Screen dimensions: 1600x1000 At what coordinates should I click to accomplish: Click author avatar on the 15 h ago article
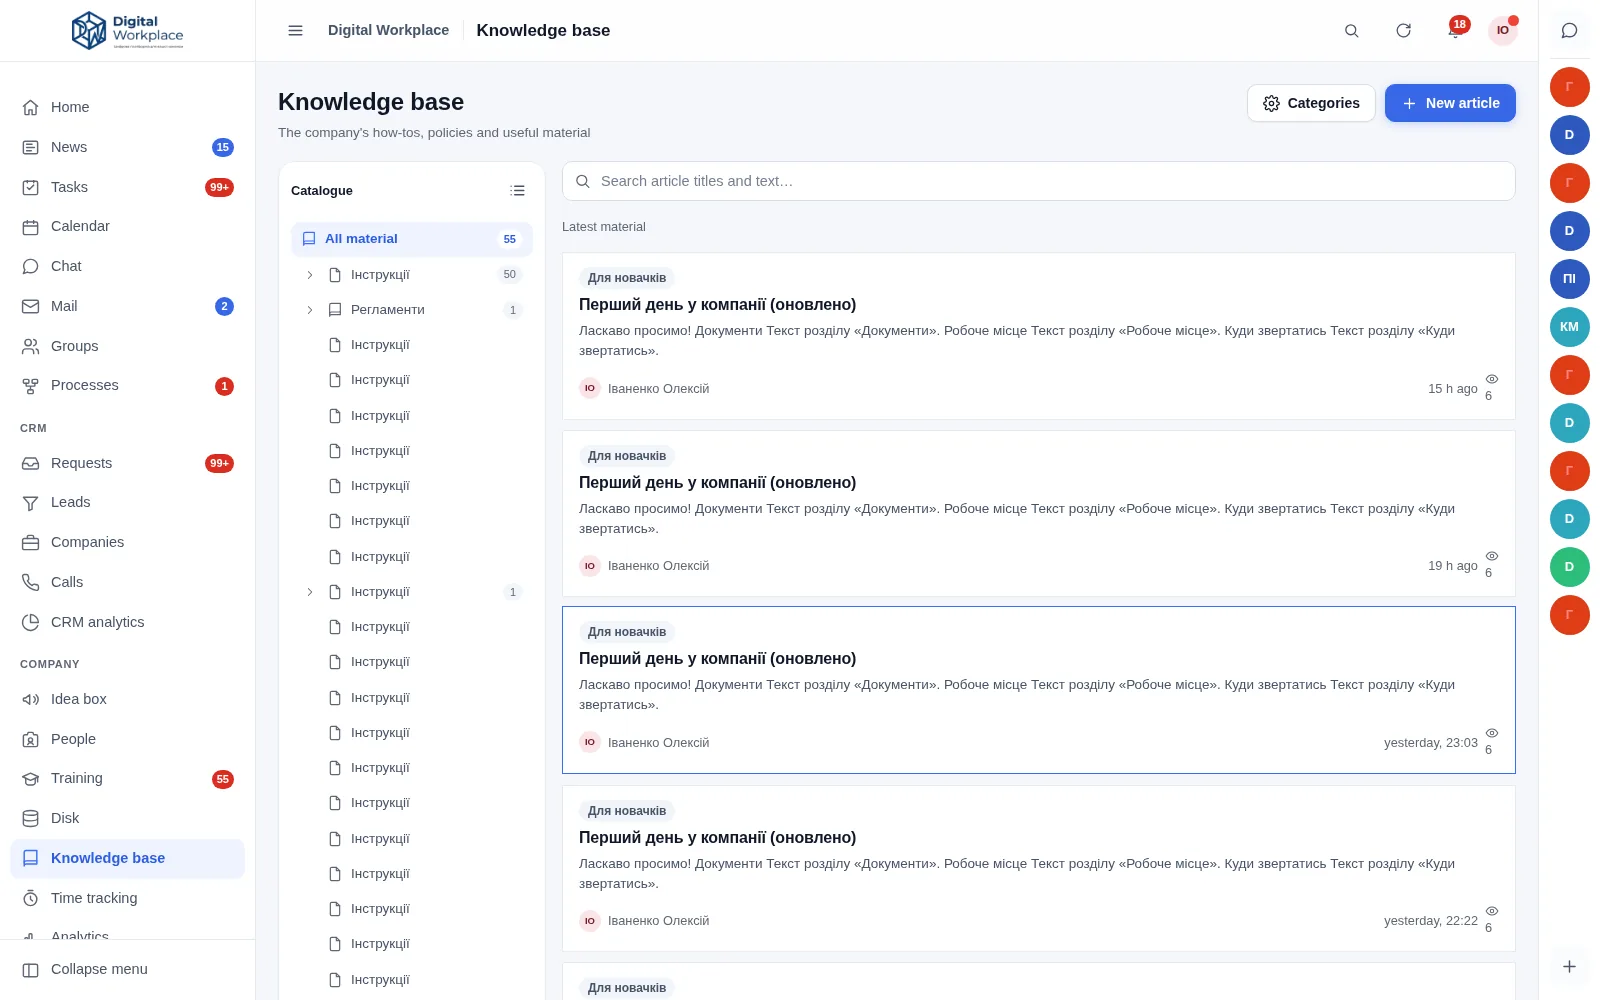[x=590, y=388]
